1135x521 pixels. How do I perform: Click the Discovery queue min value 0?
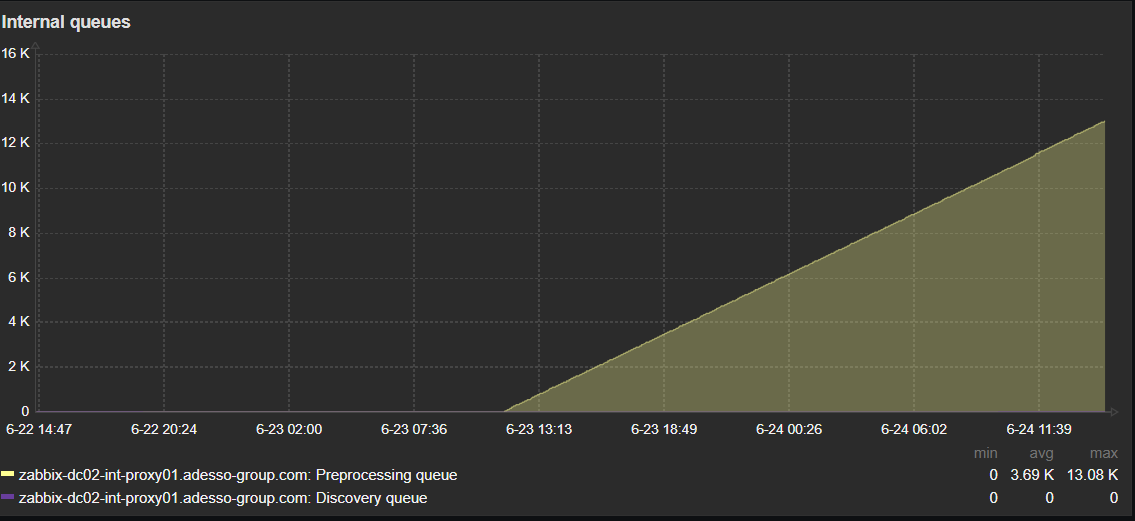tap(993, 498)
